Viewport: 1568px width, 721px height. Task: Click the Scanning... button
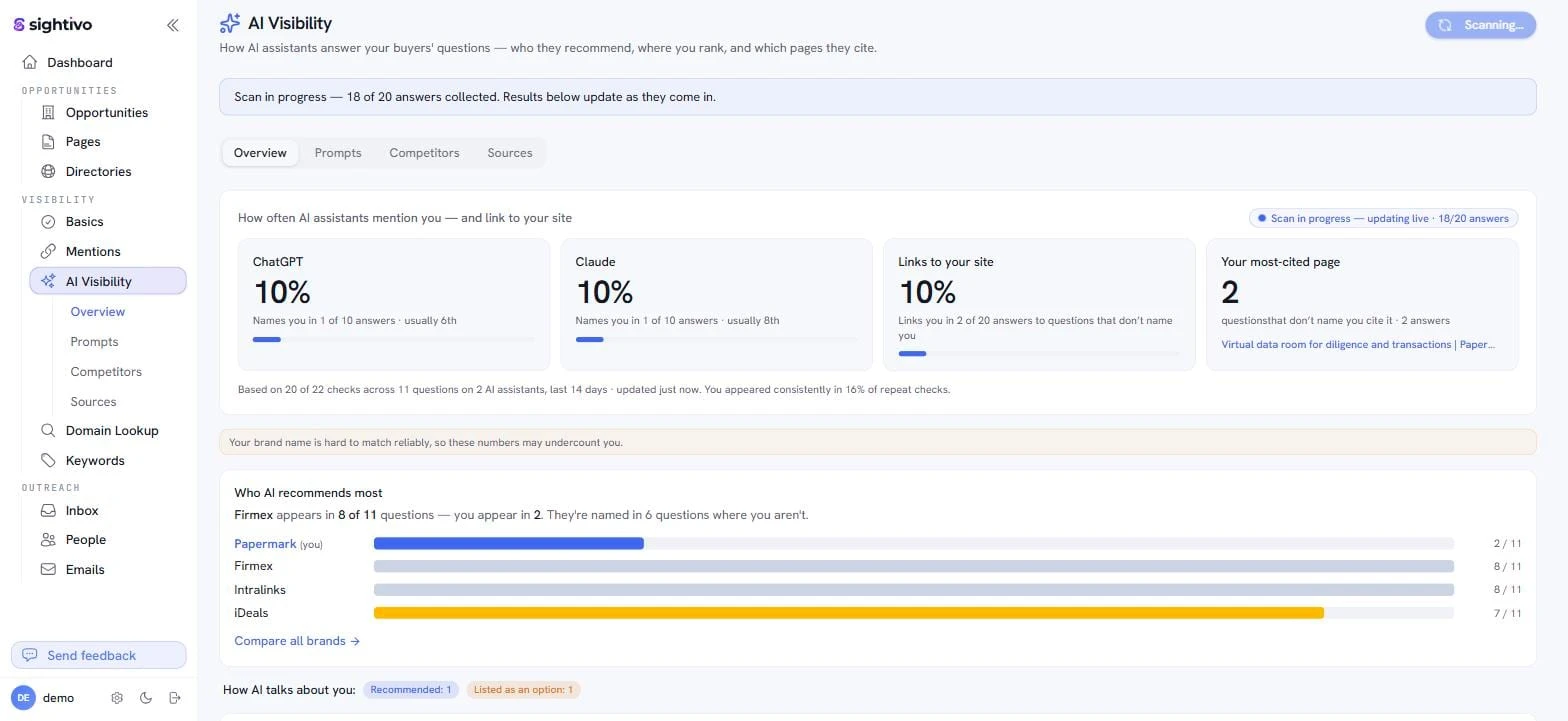[1480, 25]
